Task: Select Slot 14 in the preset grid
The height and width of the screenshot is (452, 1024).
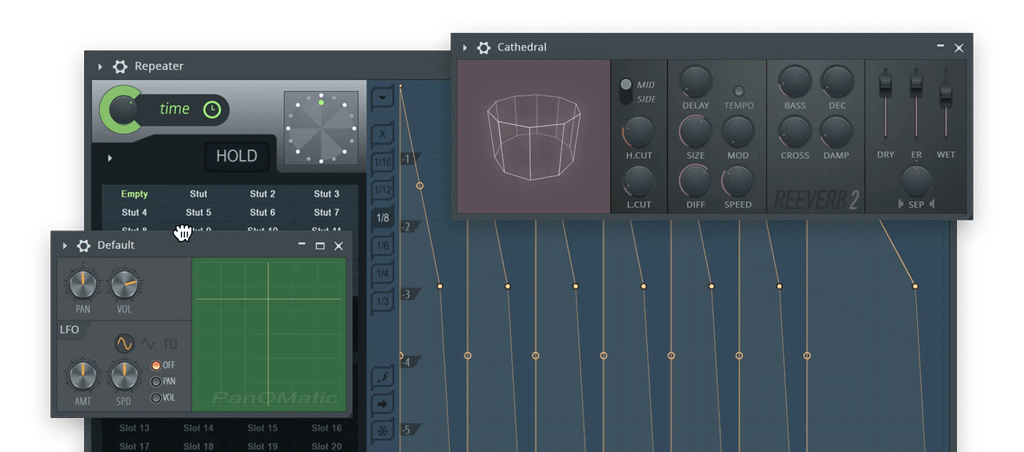Action: point(199,428)
